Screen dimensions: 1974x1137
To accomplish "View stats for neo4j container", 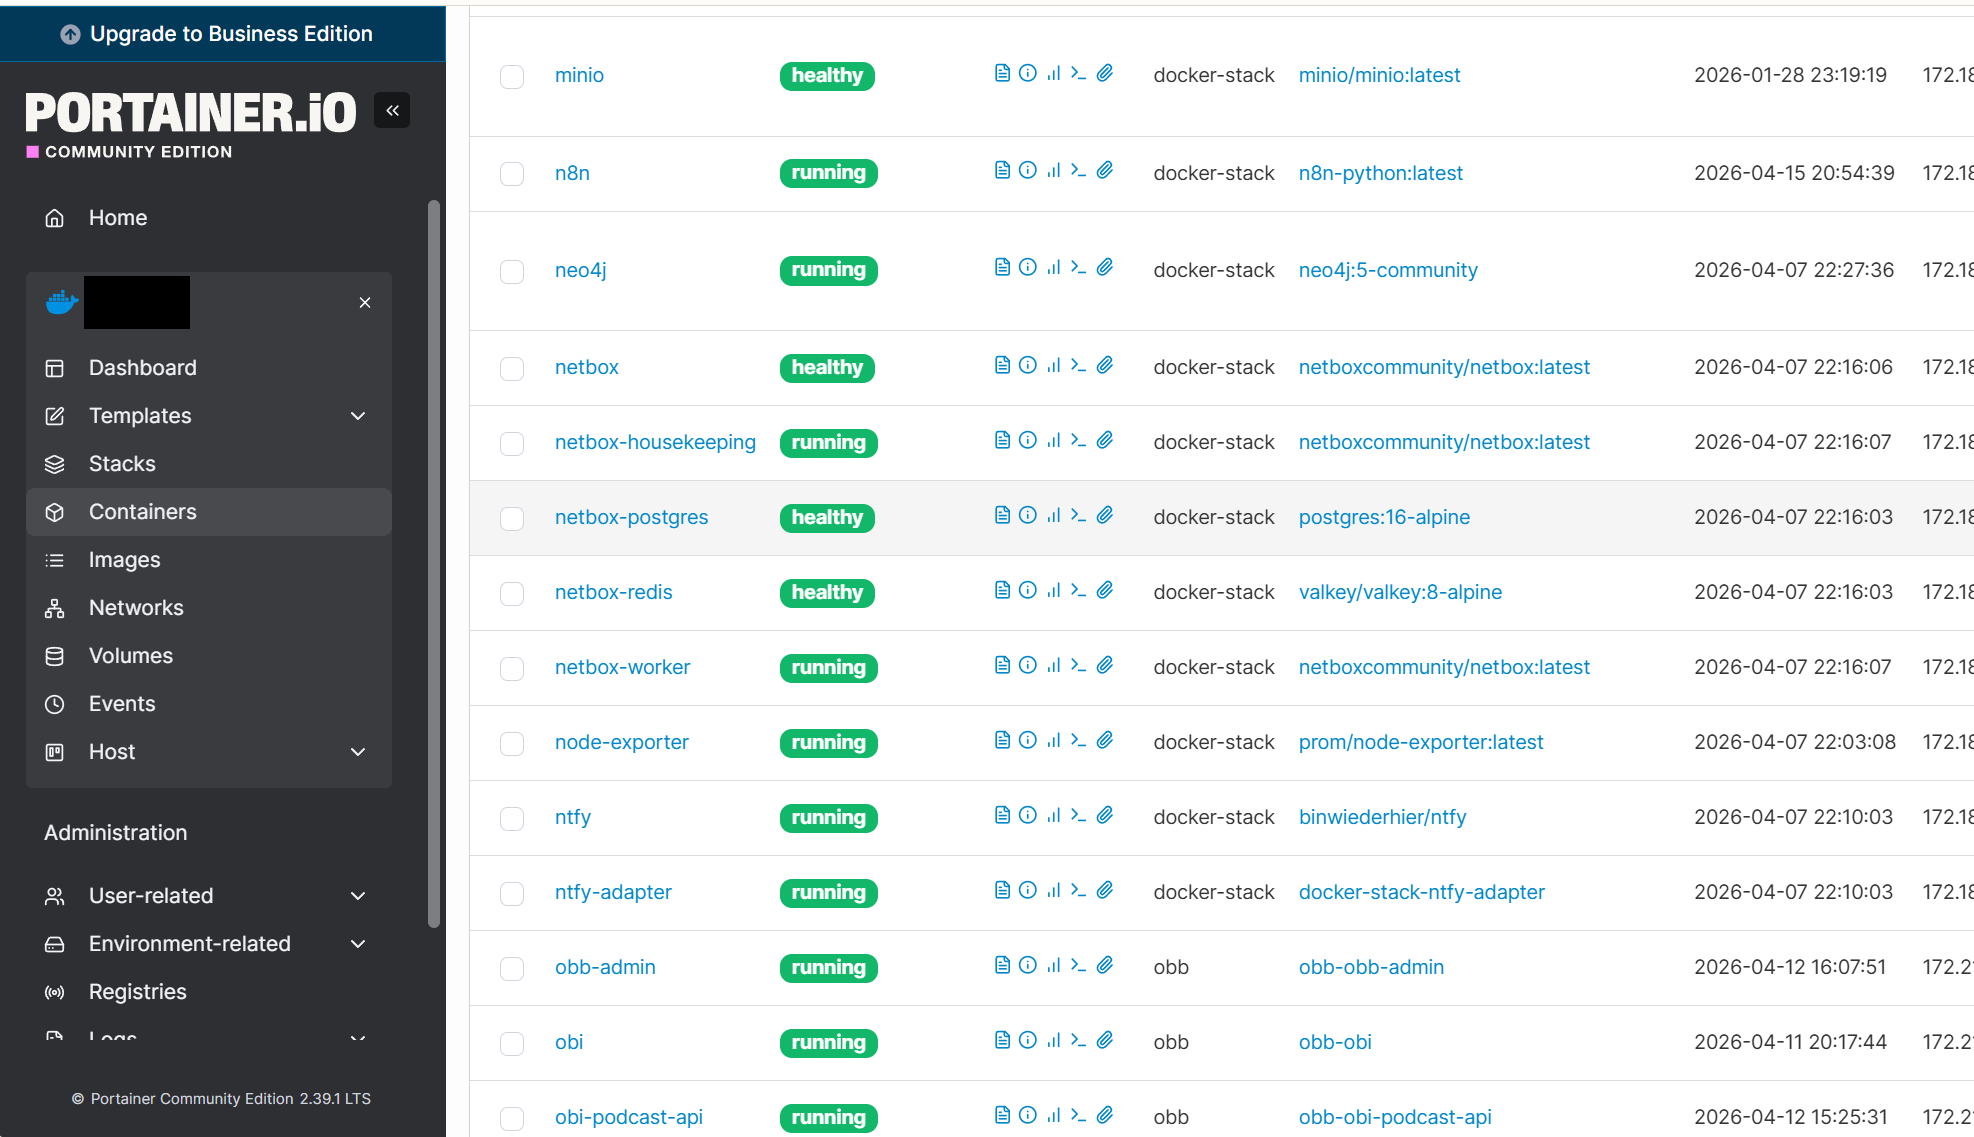I will pyautogui.click(x=1053, y=267).
